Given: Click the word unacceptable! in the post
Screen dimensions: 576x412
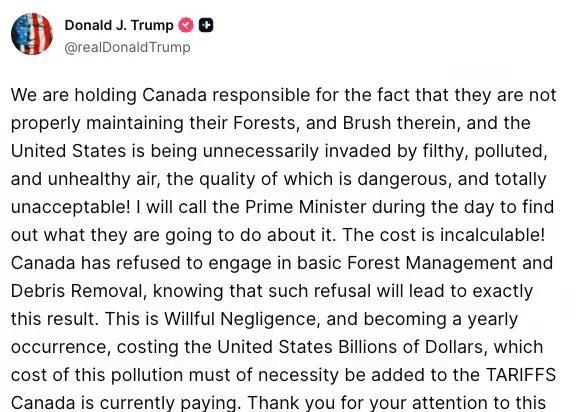Looking at the screenshot, I should tap(71, 207).
